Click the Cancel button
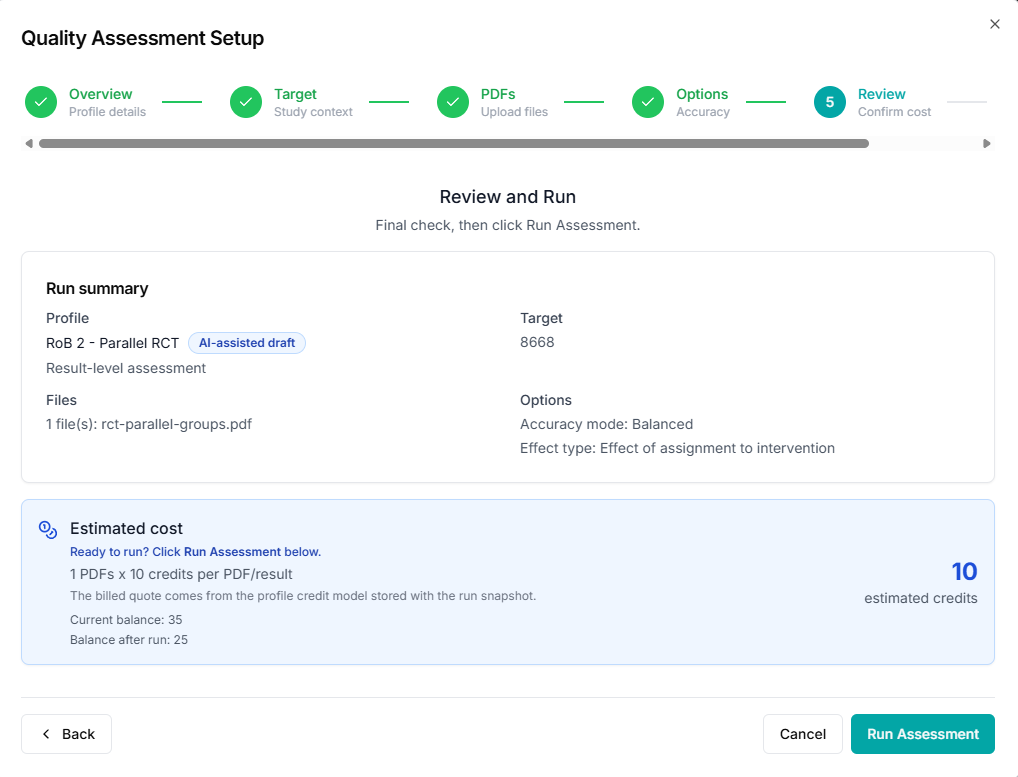The image size is (1018, 777). pos(802,734)
